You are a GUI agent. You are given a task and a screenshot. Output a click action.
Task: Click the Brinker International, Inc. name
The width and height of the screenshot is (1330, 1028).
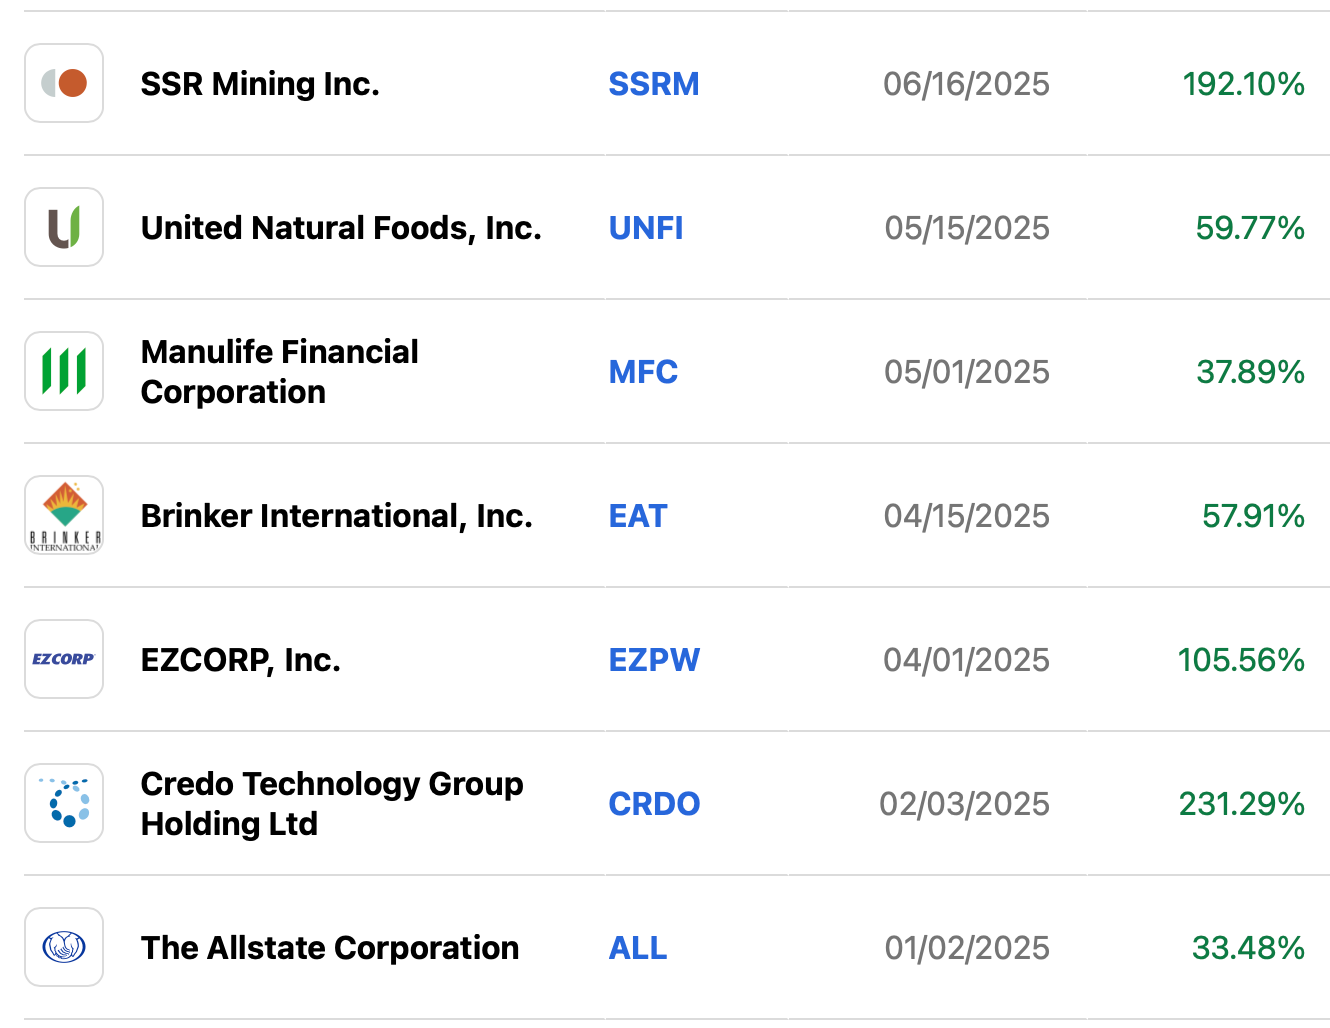click(337, 516)
